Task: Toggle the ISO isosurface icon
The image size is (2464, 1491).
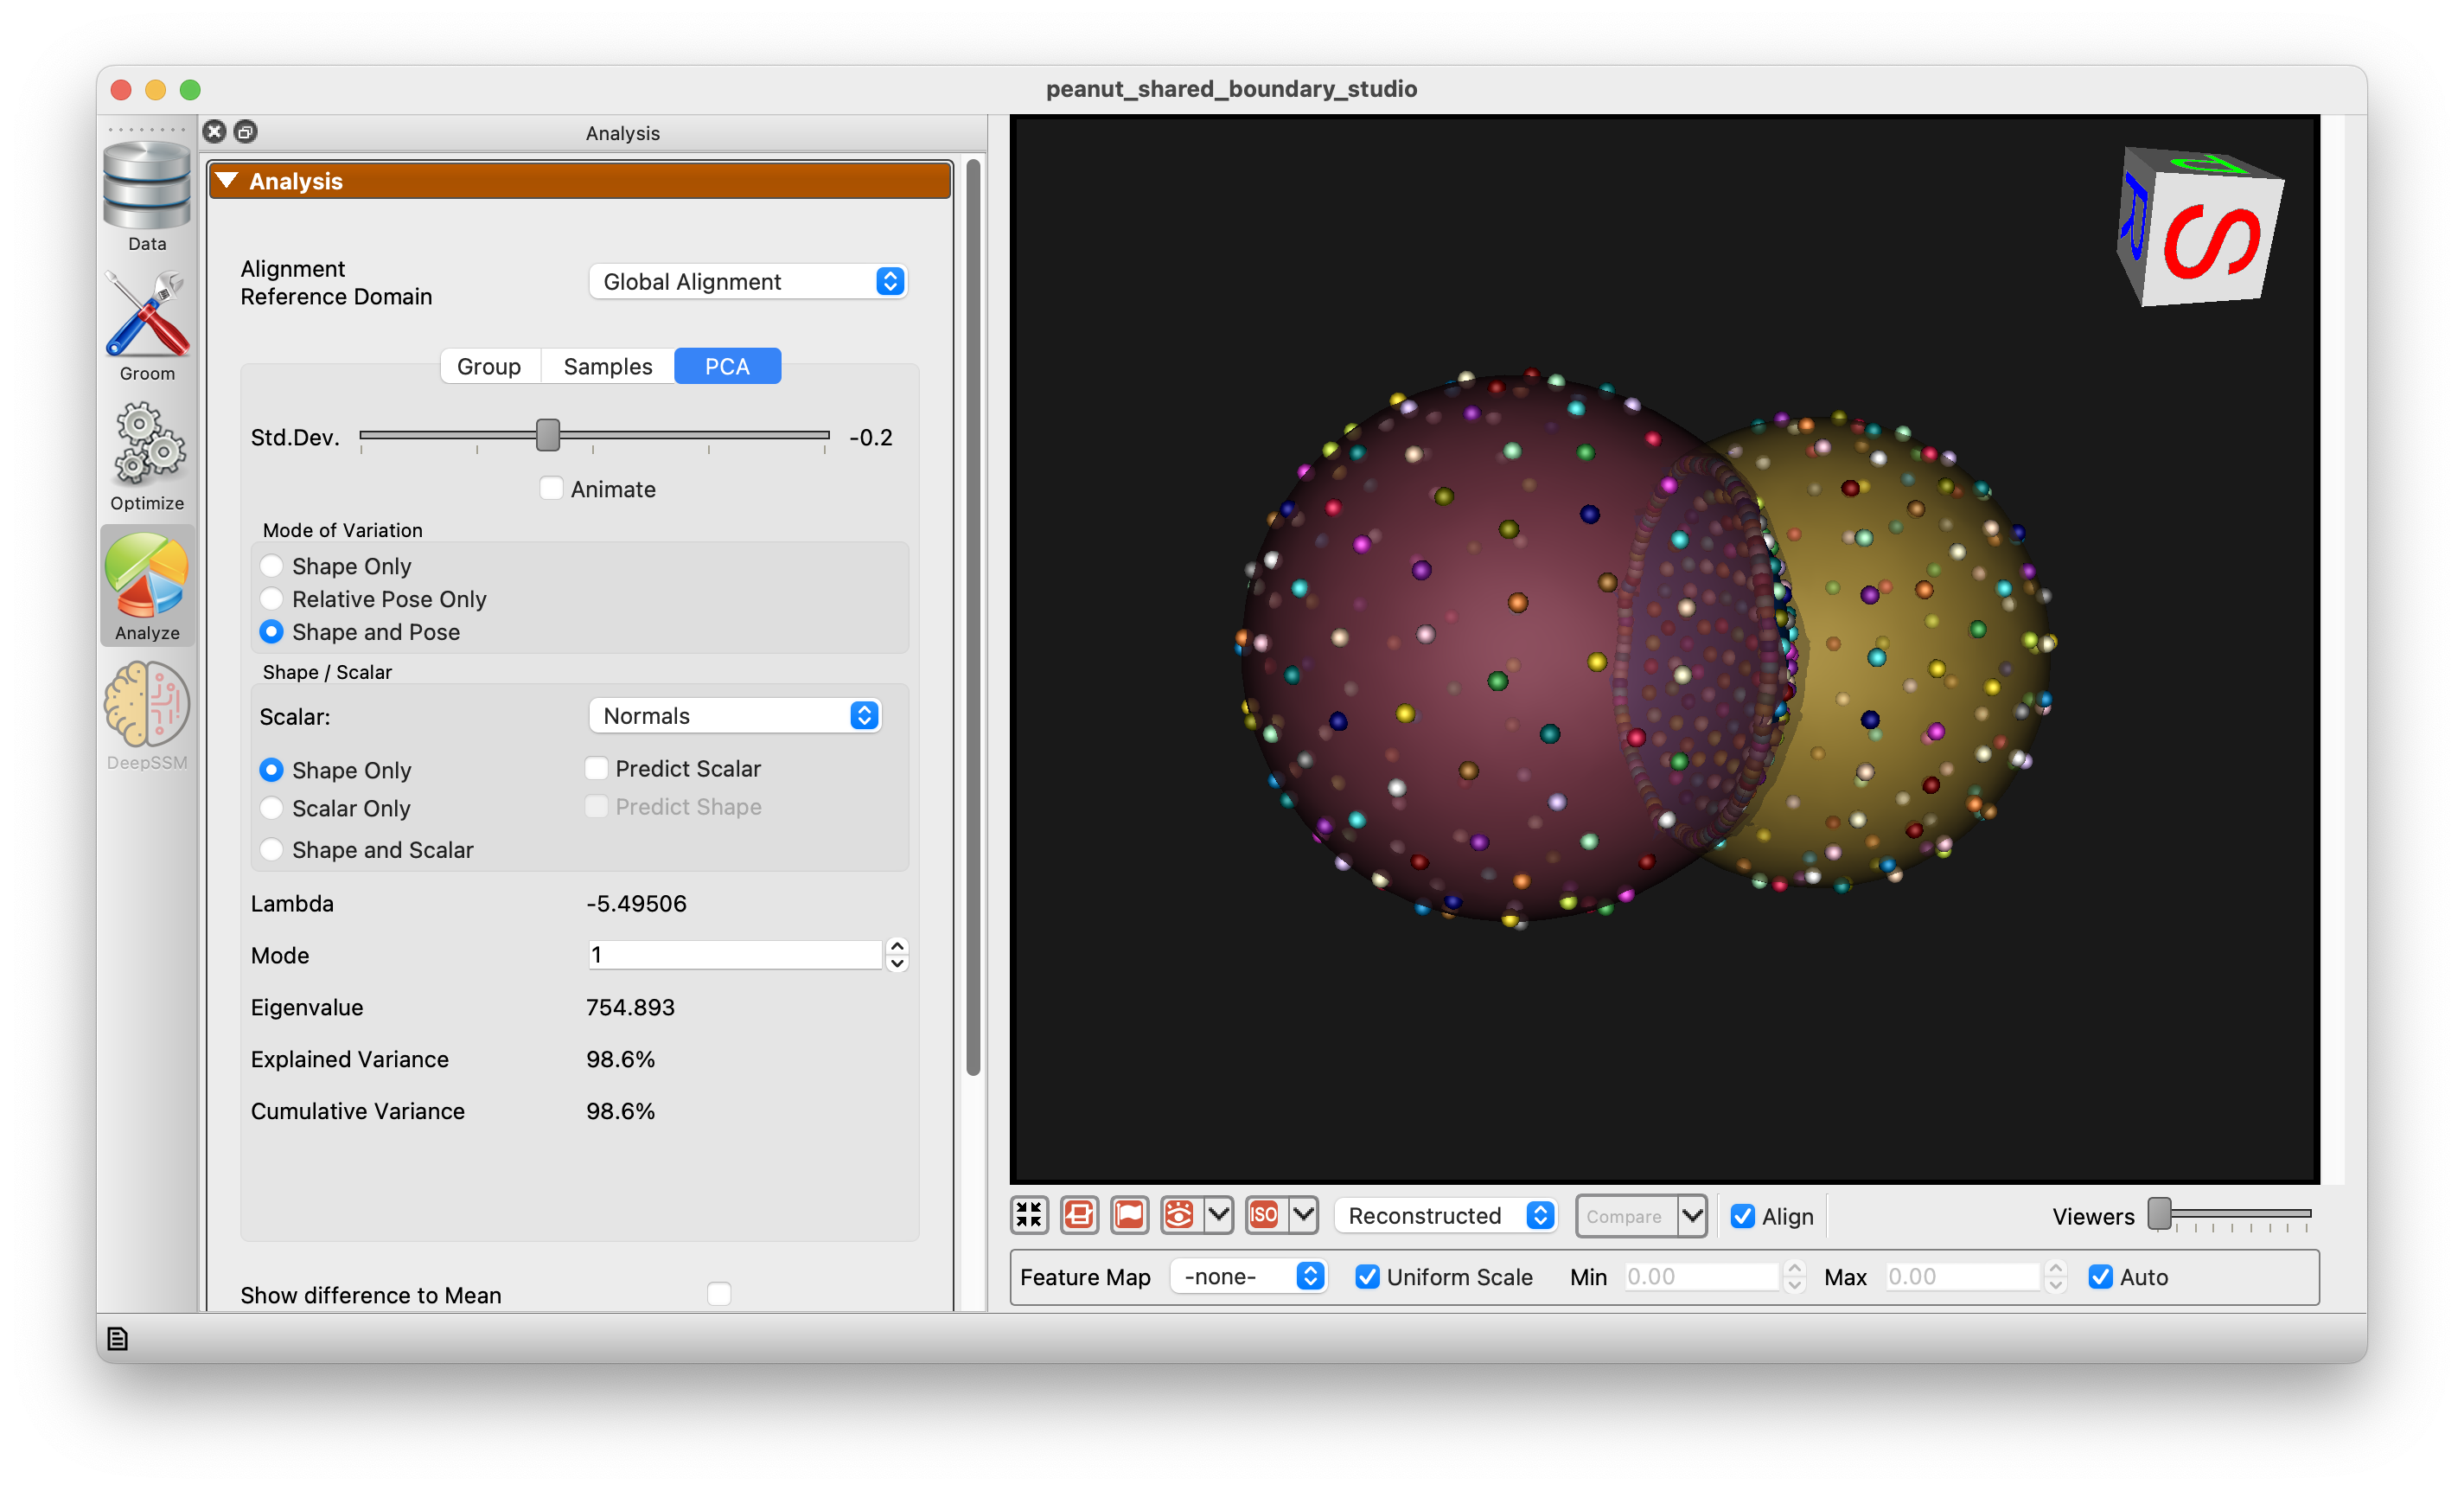Action: tap(1265, 1215)
